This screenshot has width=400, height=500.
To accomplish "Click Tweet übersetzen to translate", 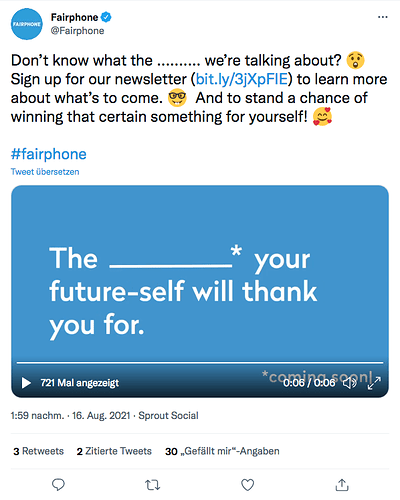I will click(45, 172).
